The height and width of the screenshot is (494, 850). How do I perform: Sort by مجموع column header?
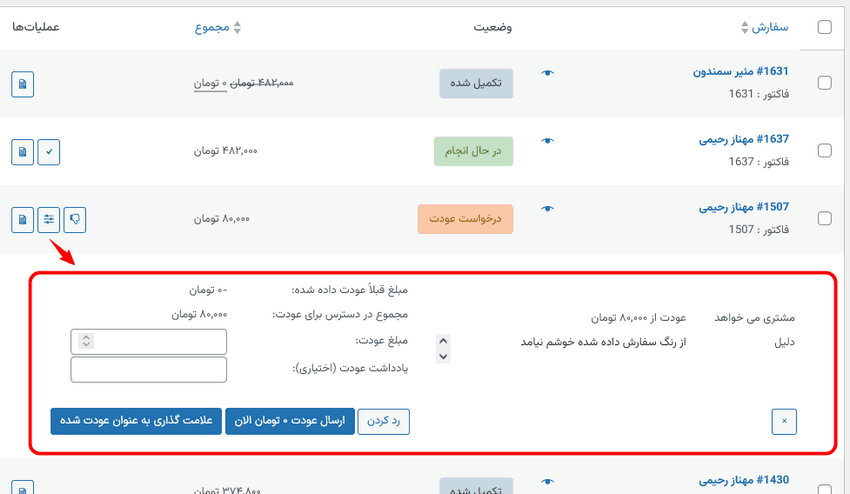point(217,27)
